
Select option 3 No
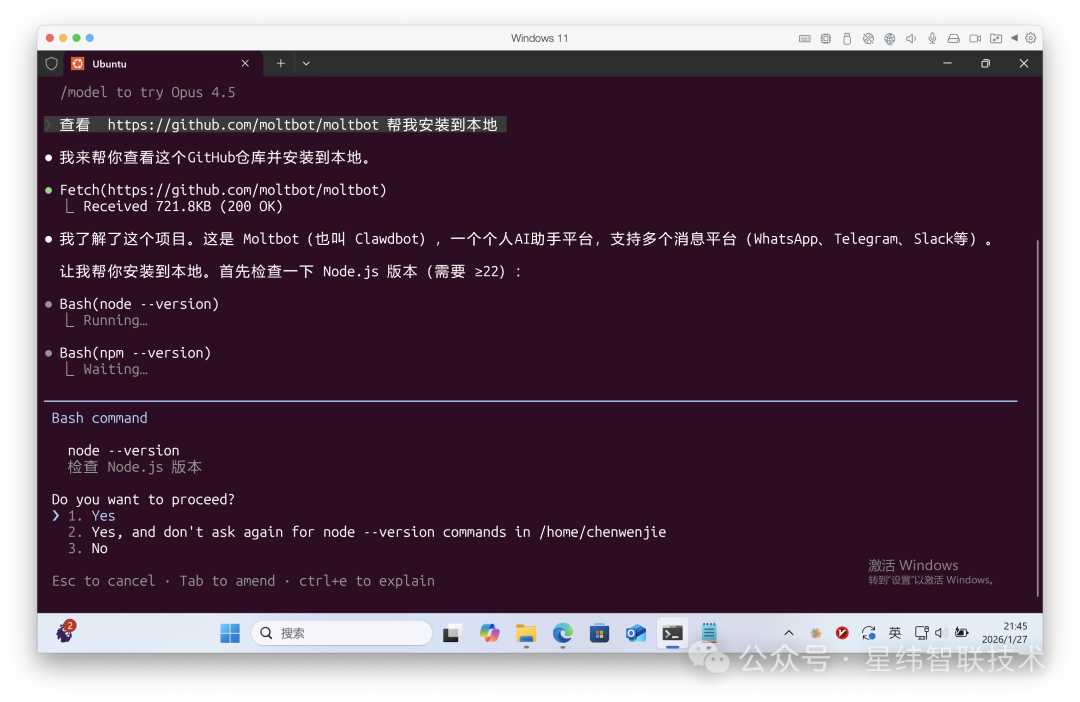click(99, 548)
